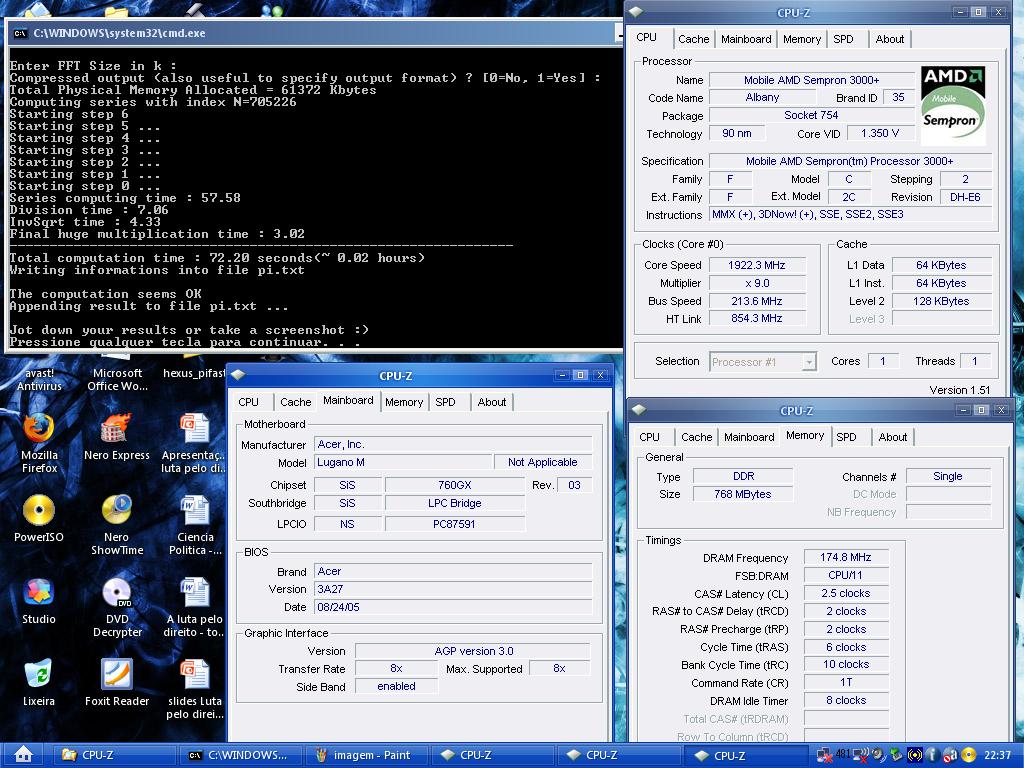Open About tab in top-right CPU-Z window

[x=889, y=39]
